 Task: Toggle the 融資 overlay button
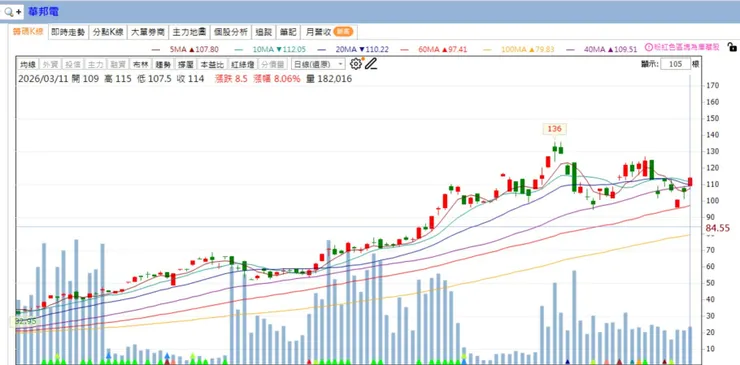(118, 64)
